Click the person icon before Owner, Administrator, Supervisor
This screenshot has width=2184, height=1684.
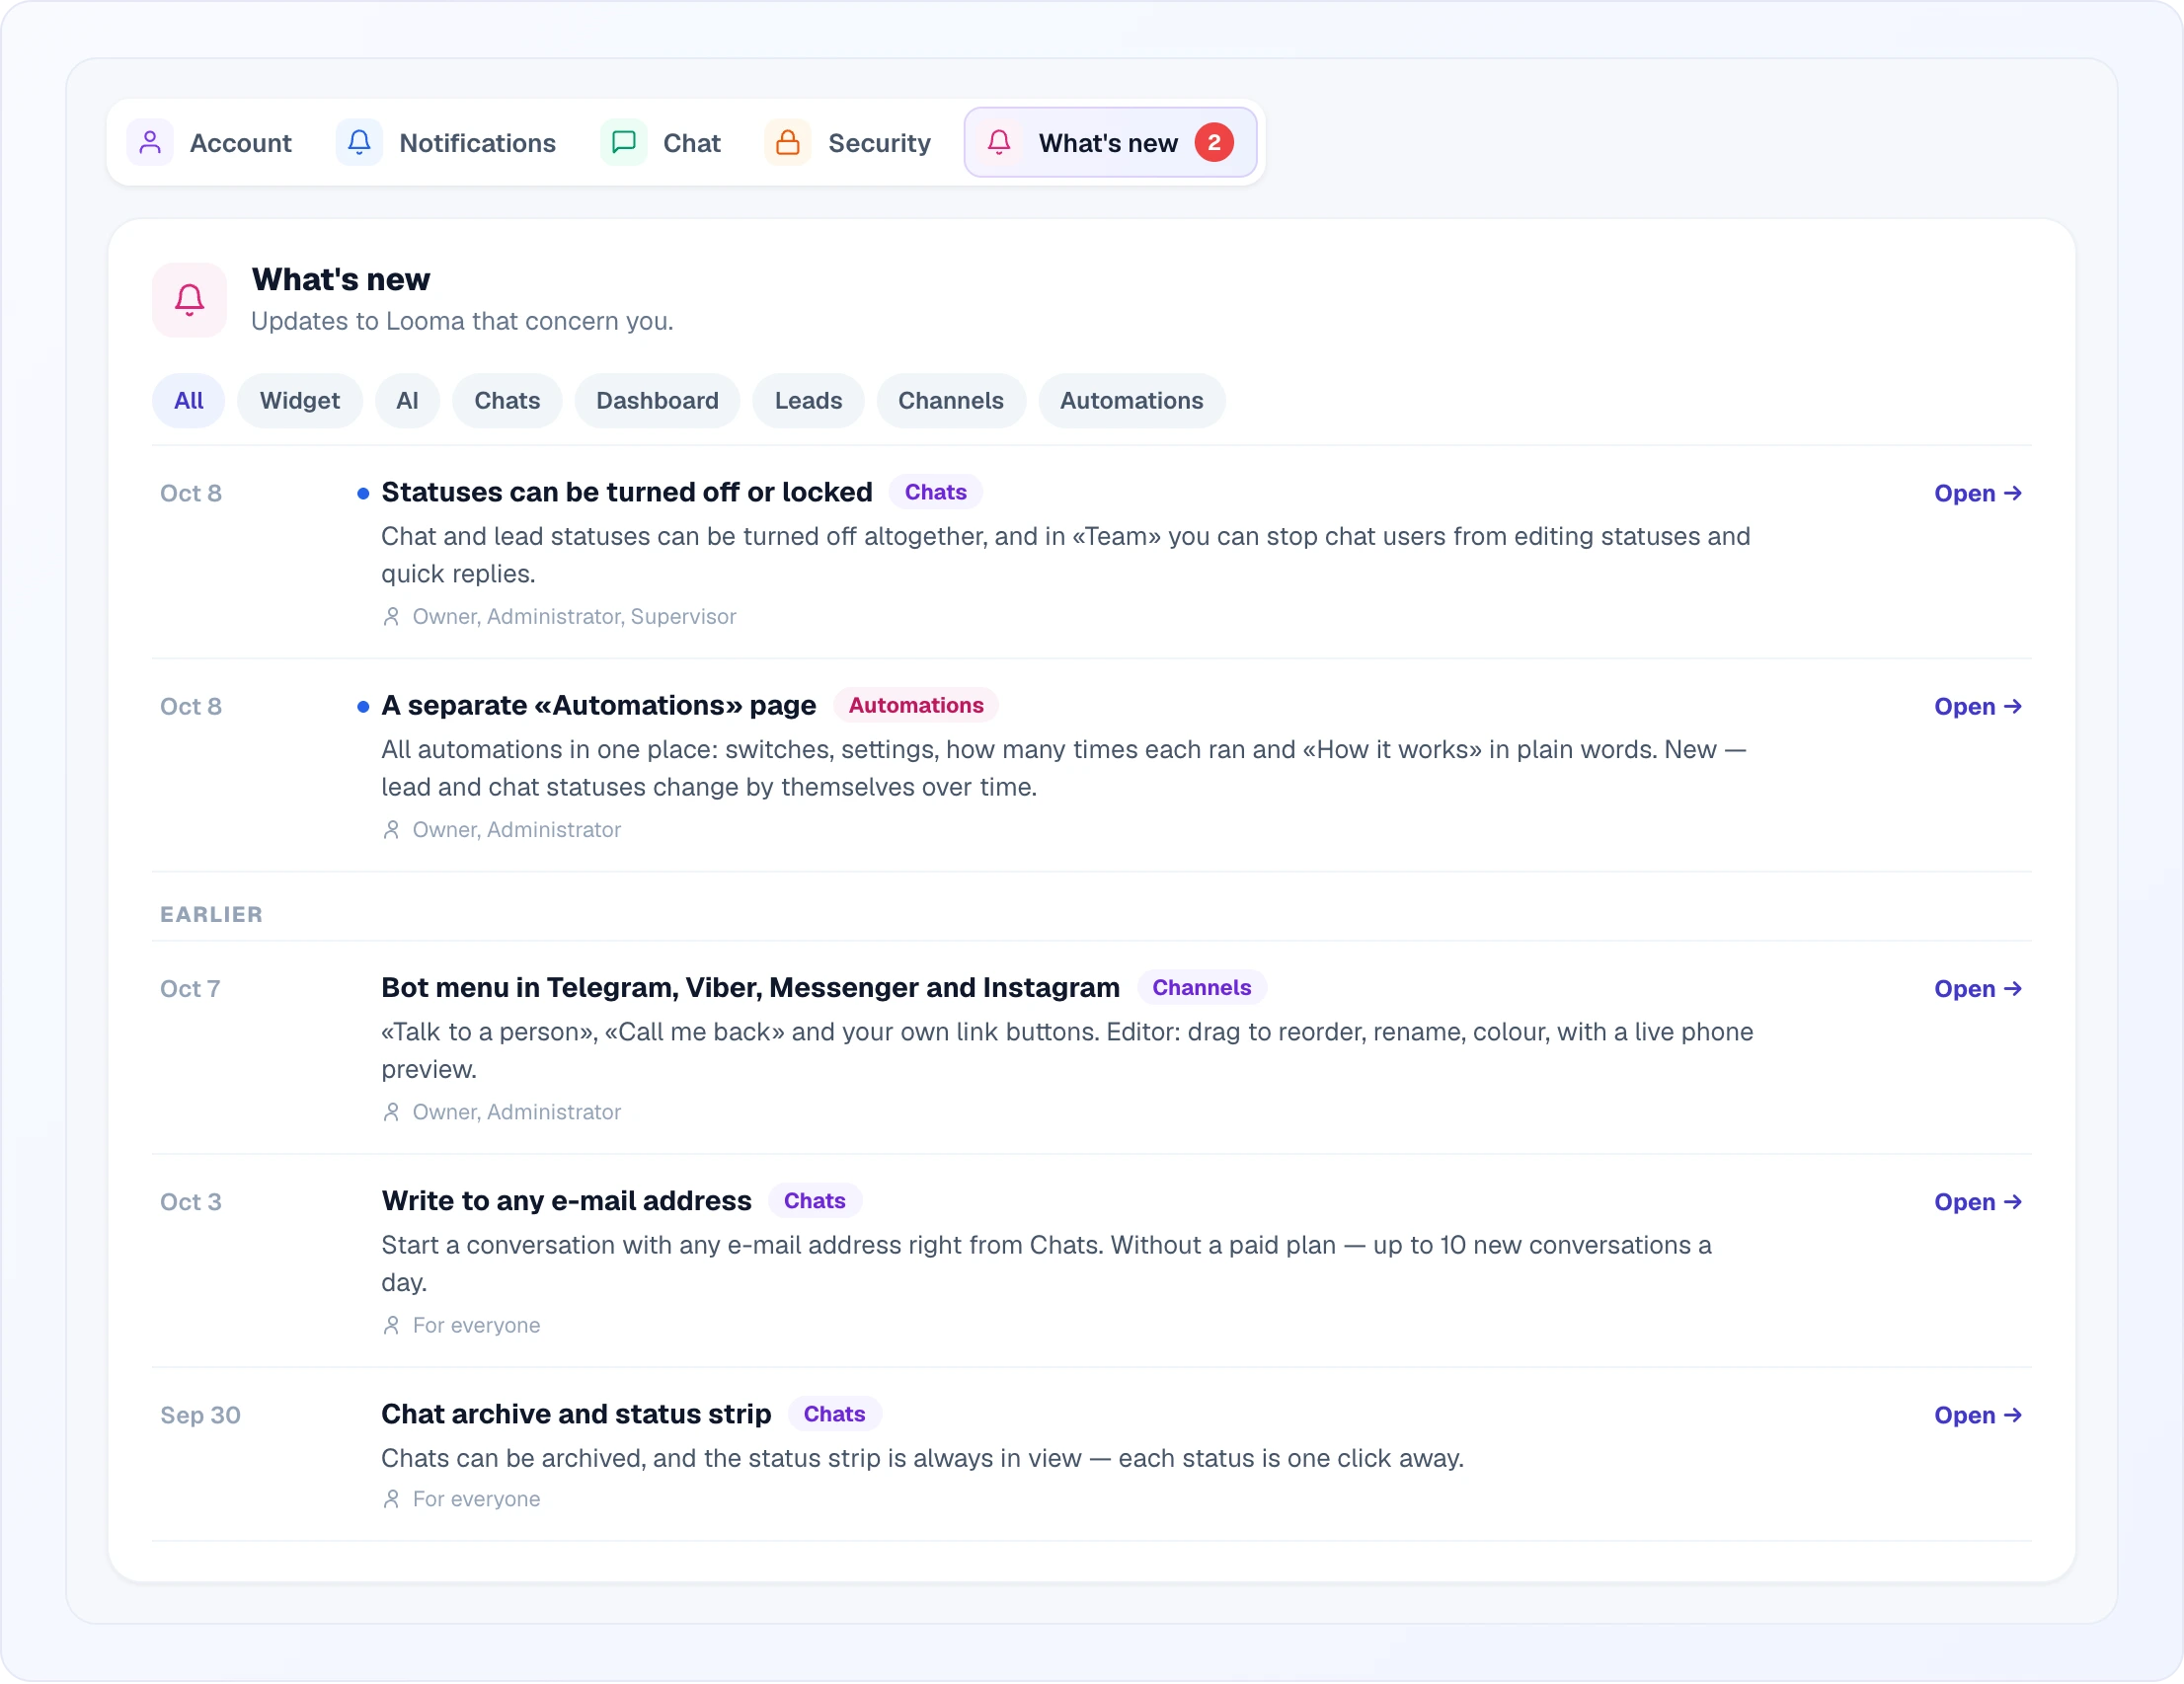pos(392,617)
